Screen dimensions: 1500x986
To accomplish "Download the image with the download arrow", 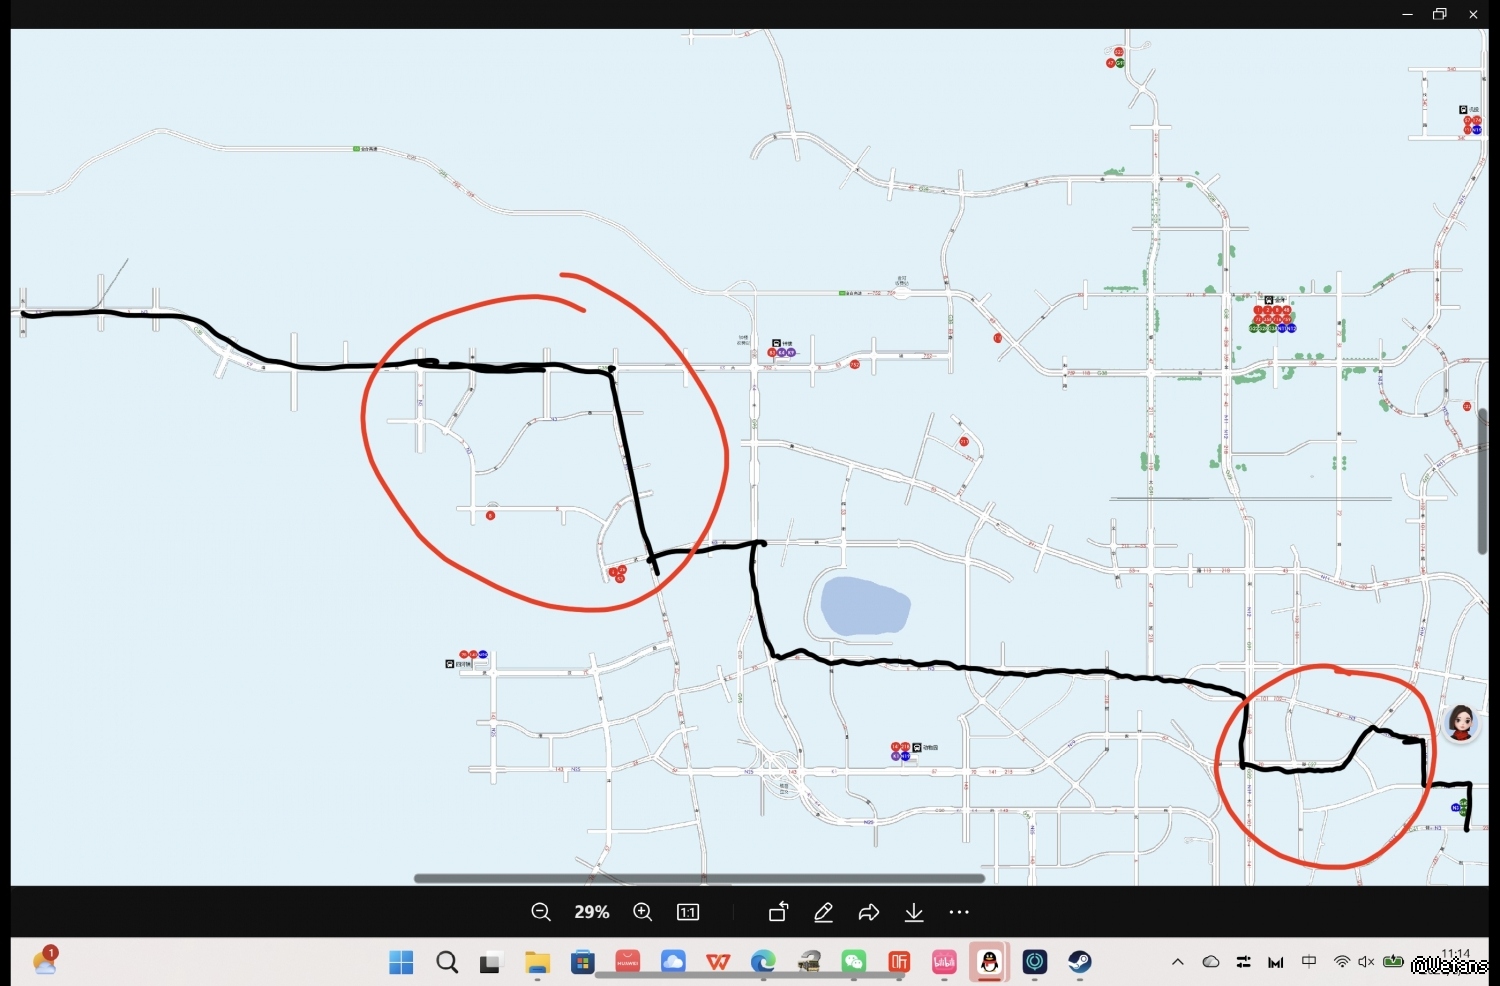I will [914, 912].
